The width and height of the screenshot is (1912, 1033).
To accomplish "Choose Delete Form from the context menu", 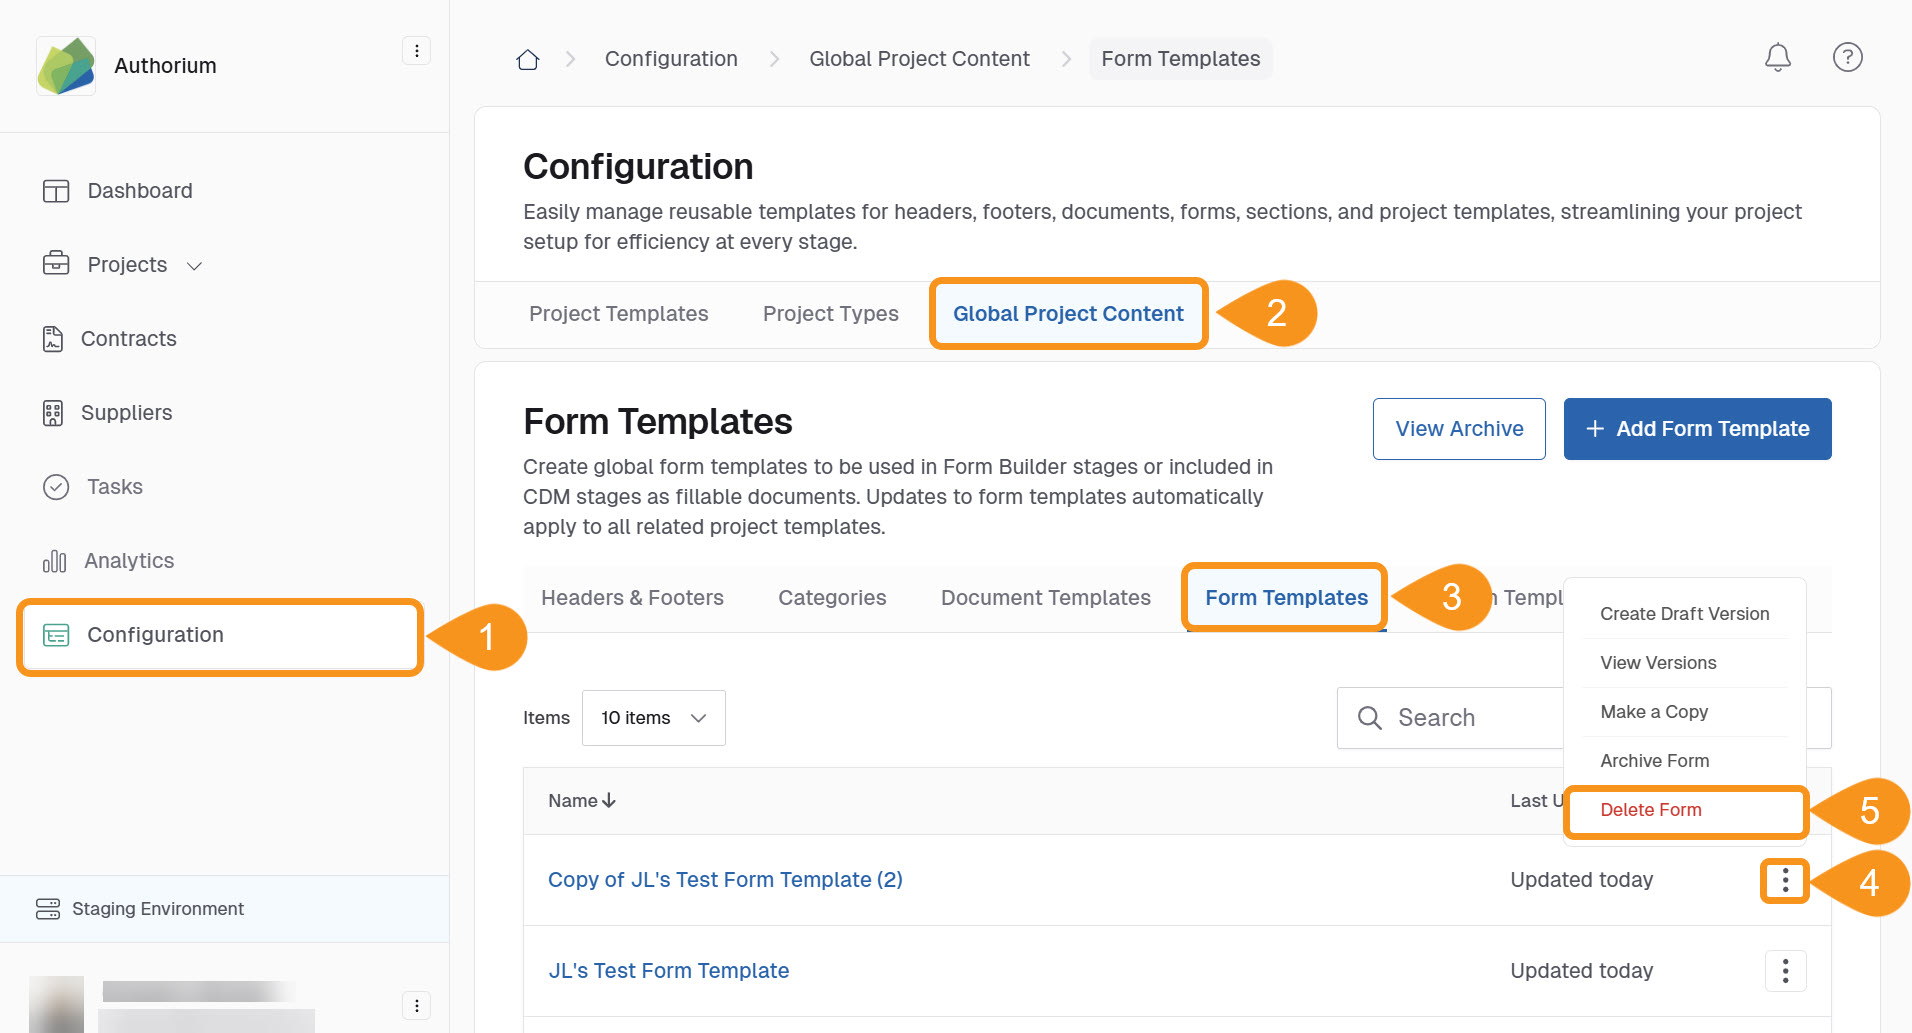I will (1650, 810).
